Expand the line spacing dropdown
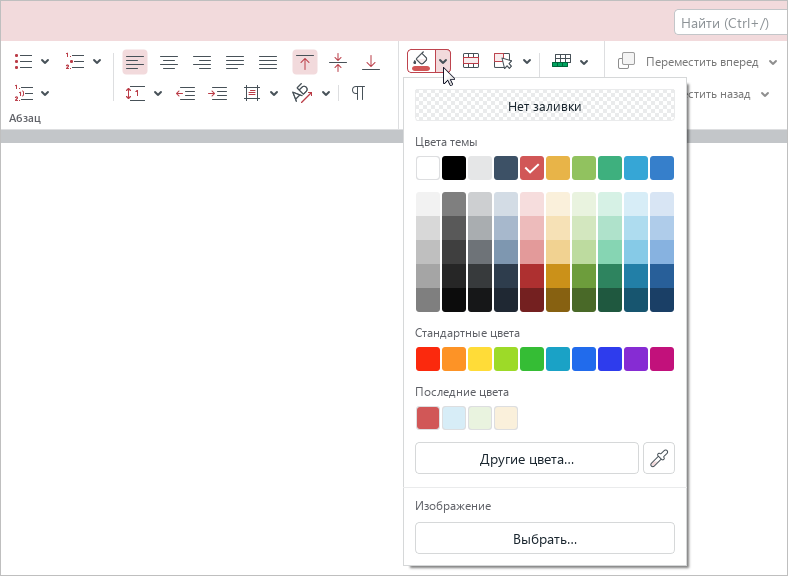This screenshot has width=788, height=576. (157, 93)
